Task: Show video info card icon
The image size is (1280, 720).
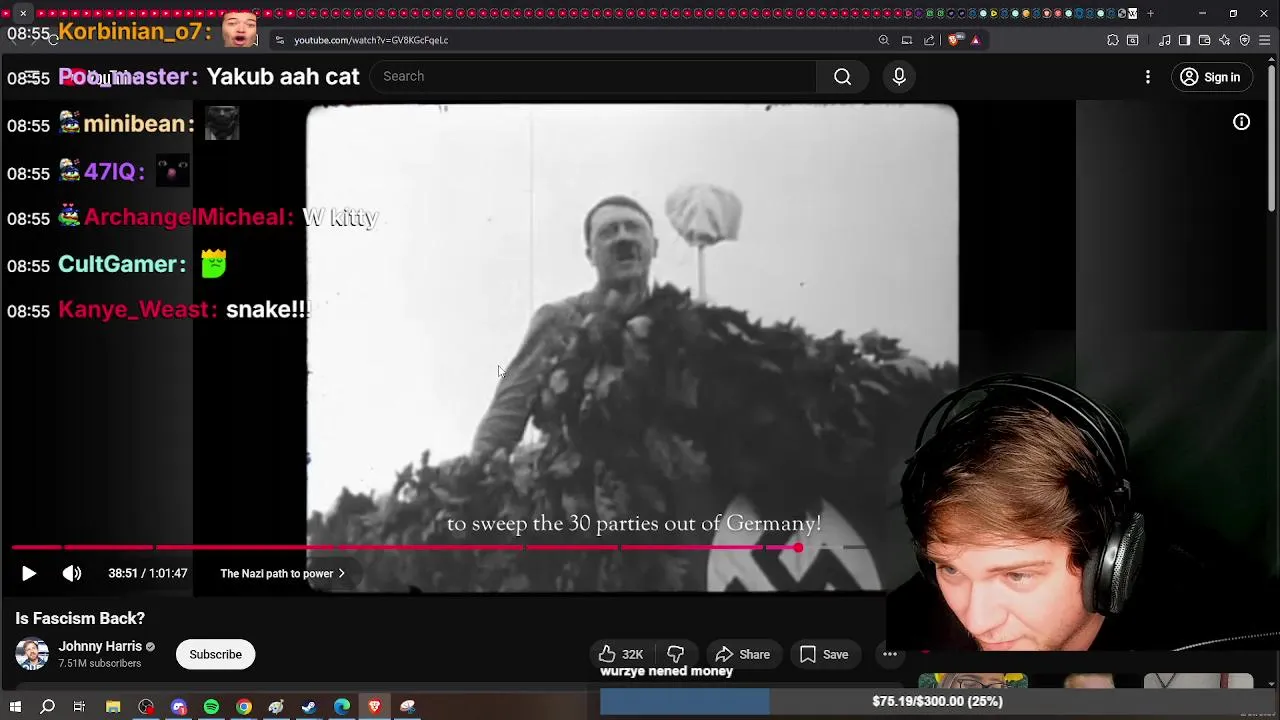Action: (1241, 122)
